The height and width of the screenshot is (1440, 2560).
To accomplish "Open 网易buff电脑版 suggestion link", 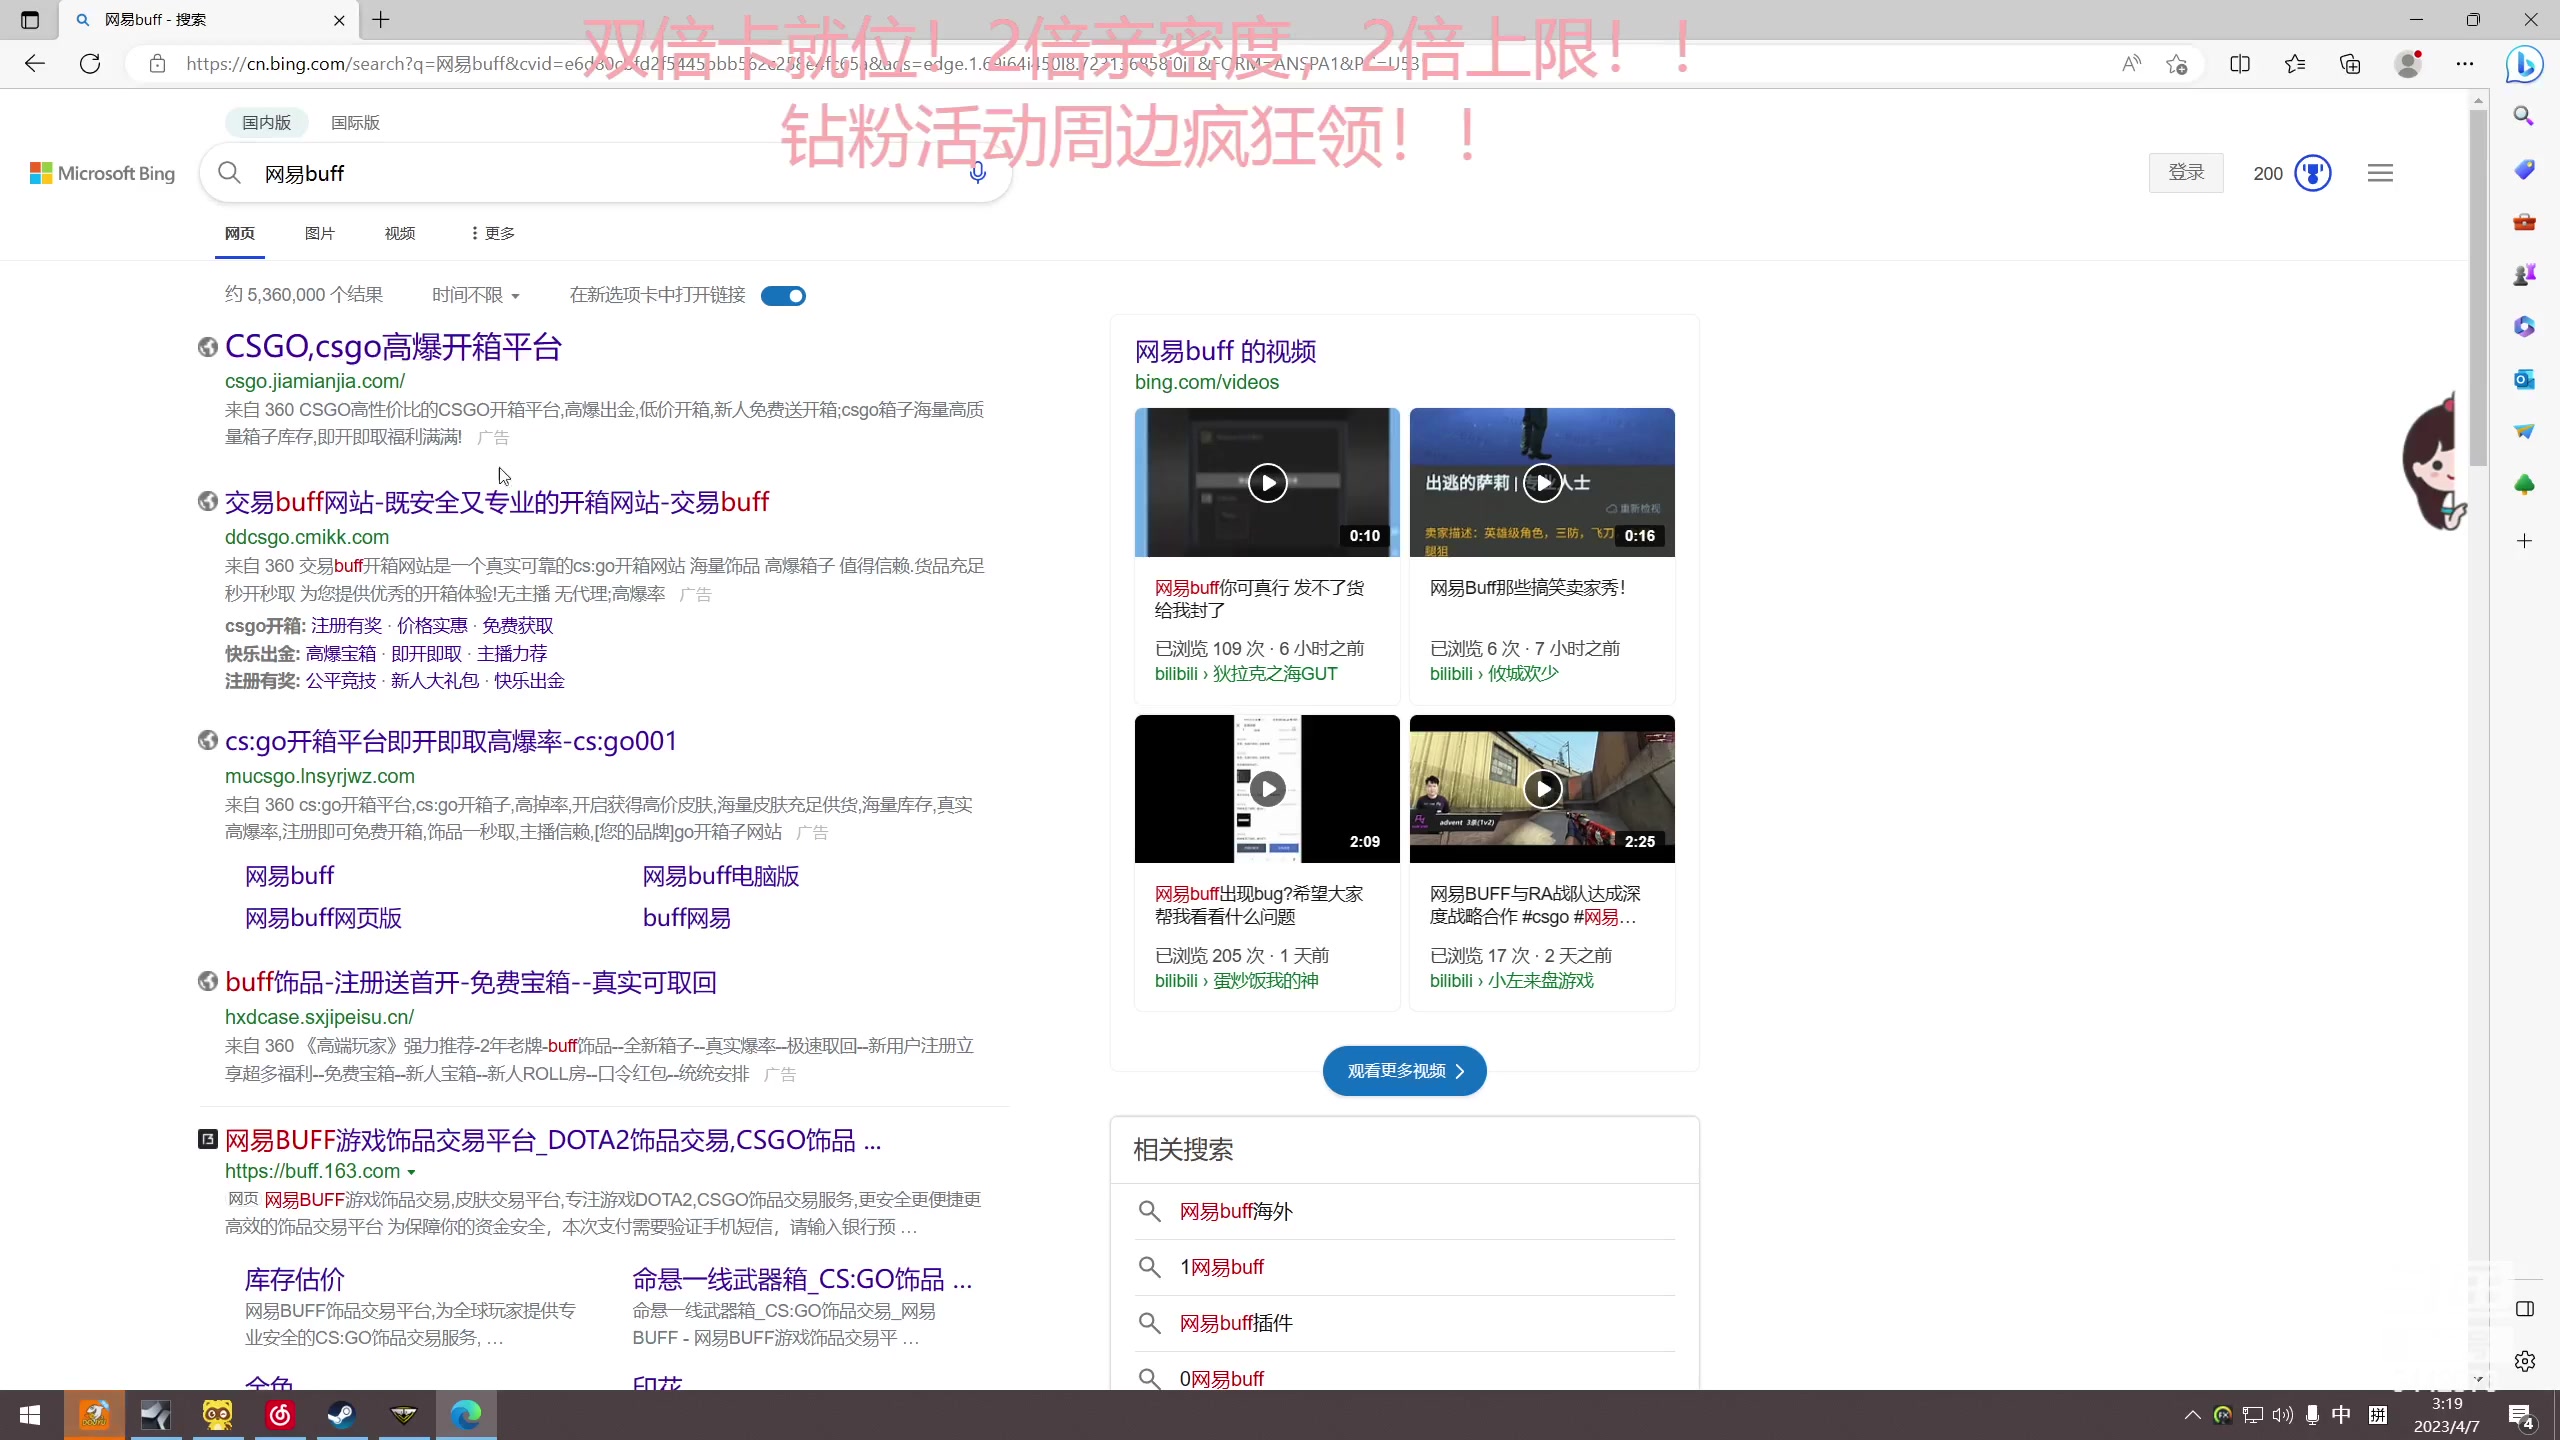I will (721, 876).
